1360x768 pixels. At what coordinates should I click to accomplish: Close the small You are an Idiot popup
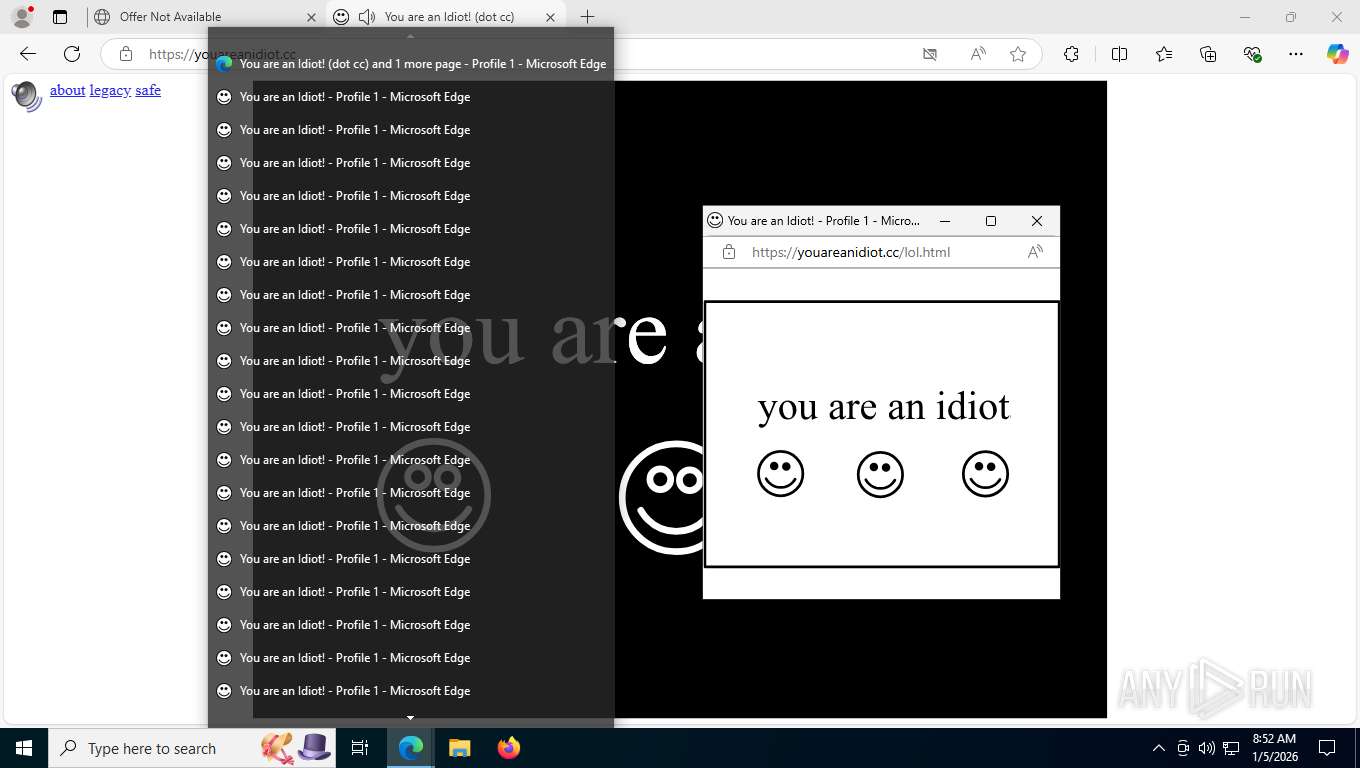coord(1037,221)
